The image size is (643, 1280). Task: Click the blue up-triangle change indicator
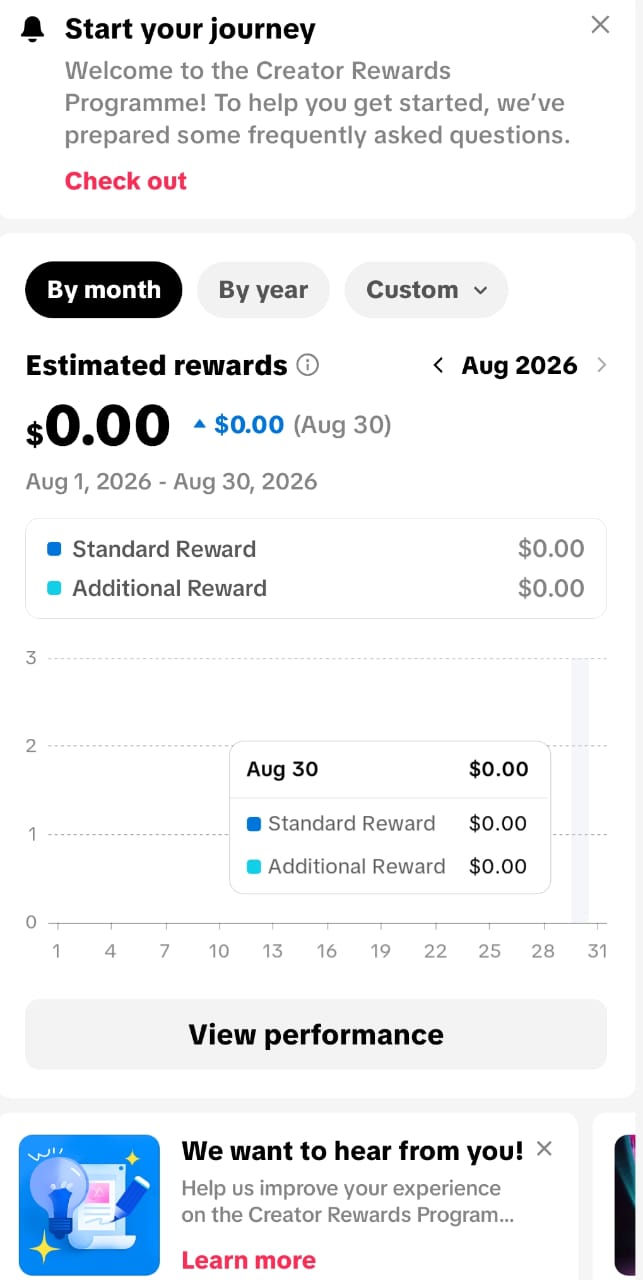tap(199, 425)
